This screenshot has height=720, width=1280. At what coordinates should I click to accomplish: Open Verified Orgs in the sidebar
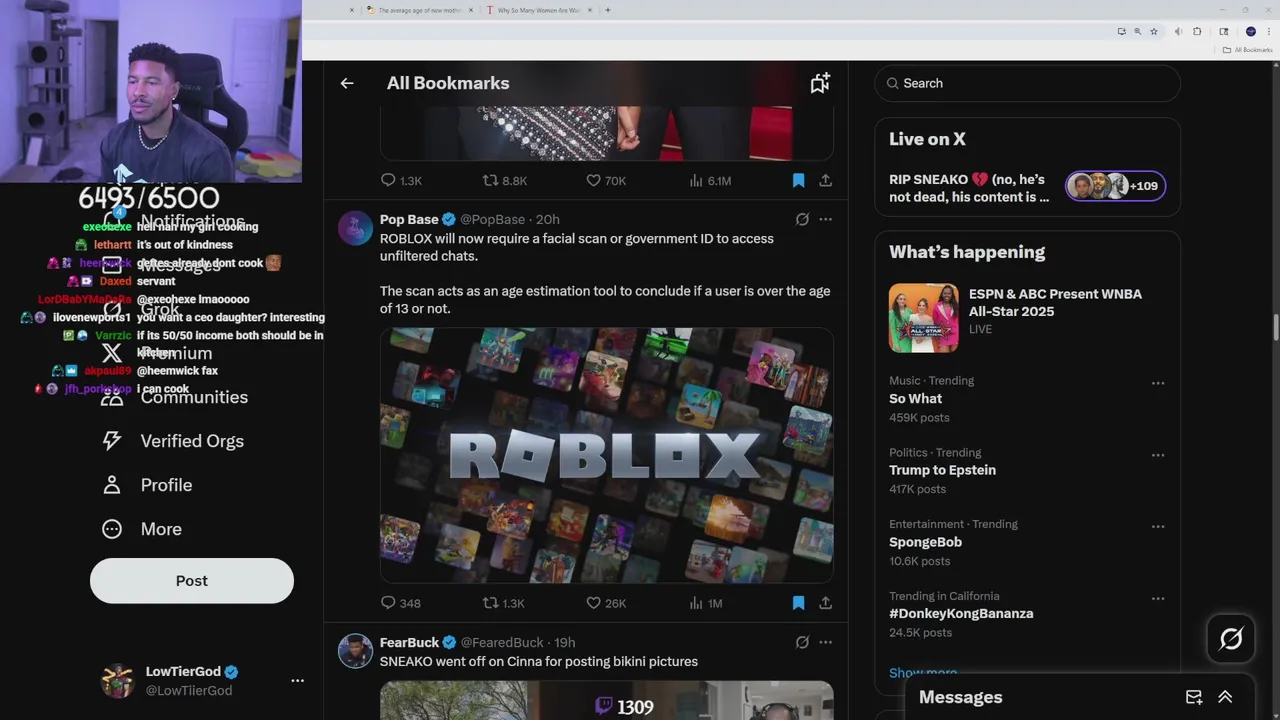point(173,441)
